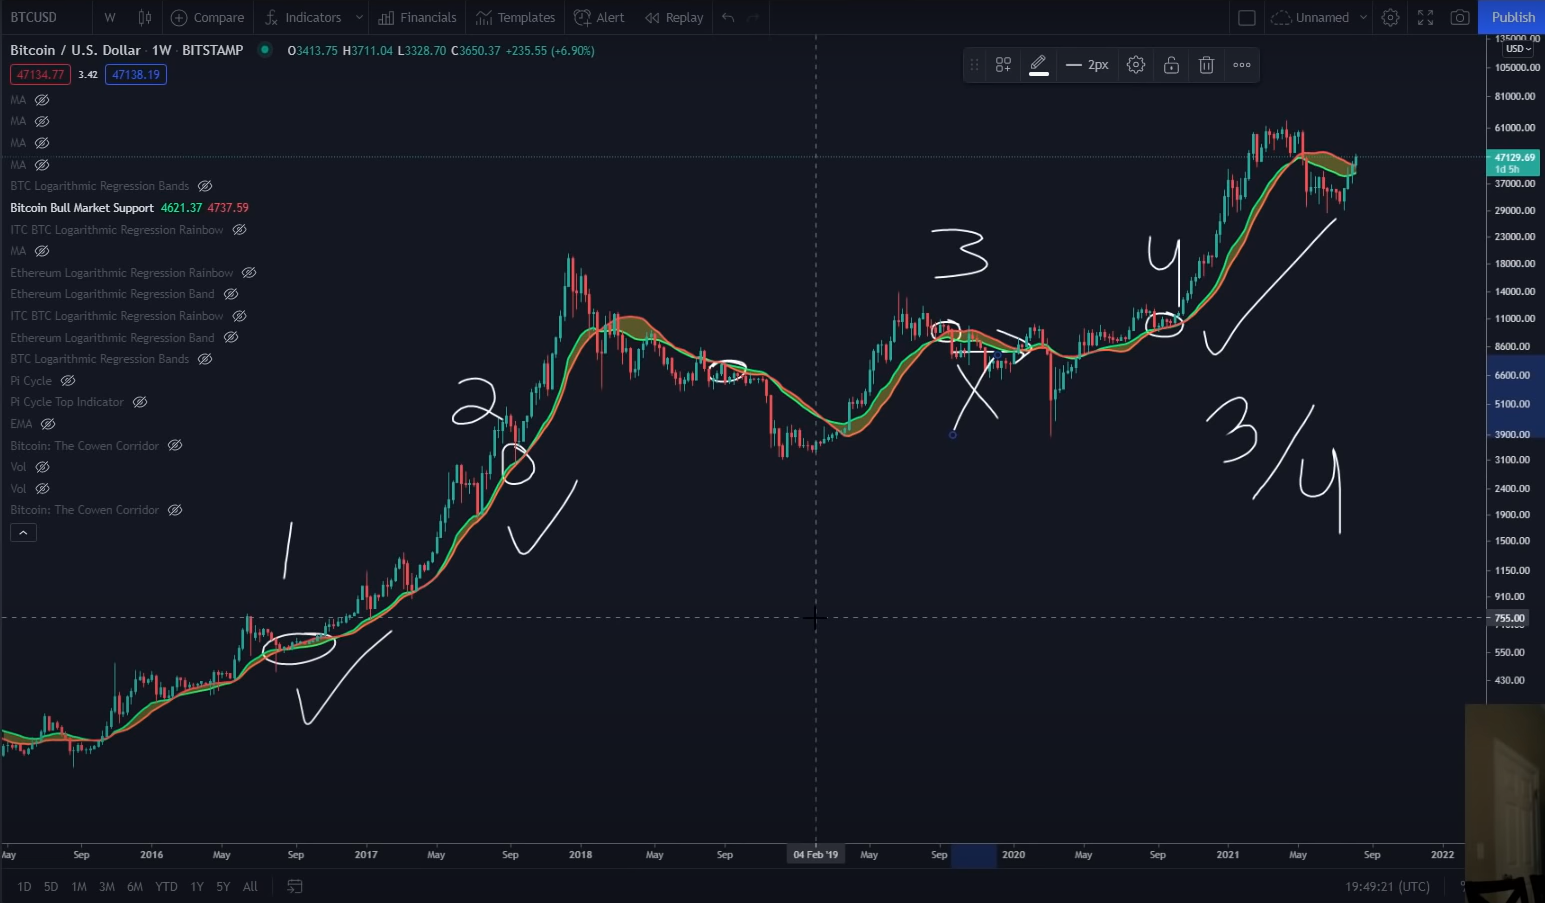Show All time range
Viewport: 1545px width, 903px height.
250,886
